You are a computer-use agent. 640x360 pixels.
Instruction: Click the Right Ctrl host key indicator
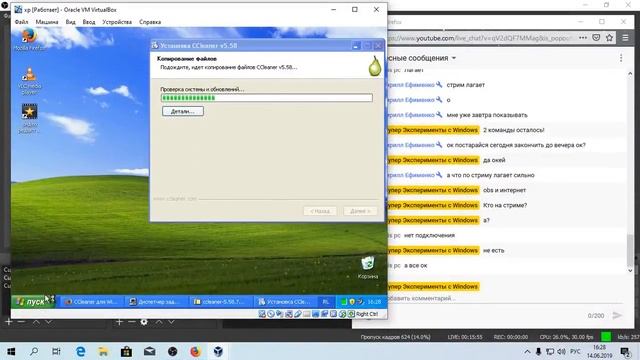(x=367, y=314)
